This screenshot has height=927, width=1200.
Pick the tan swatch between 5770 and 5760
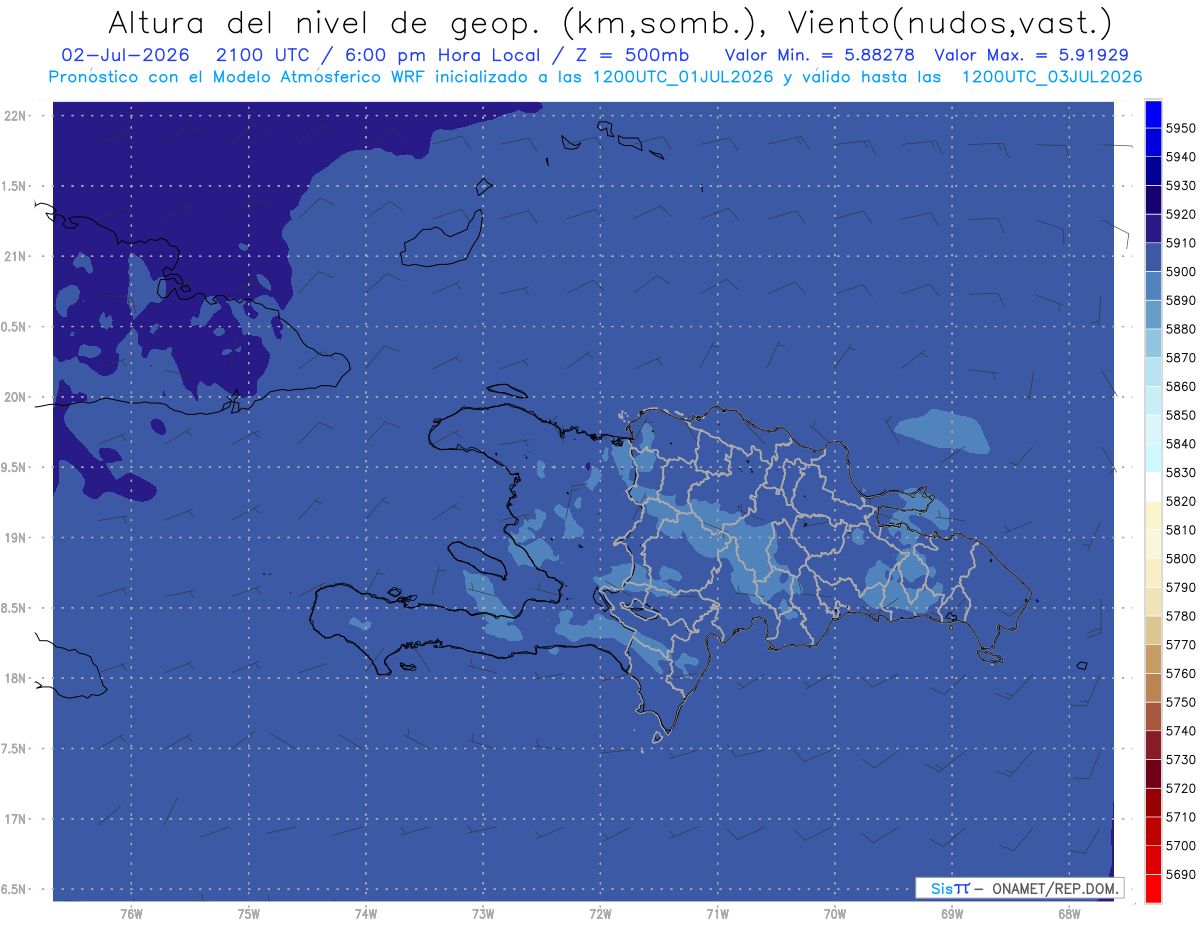(1153, 659)
